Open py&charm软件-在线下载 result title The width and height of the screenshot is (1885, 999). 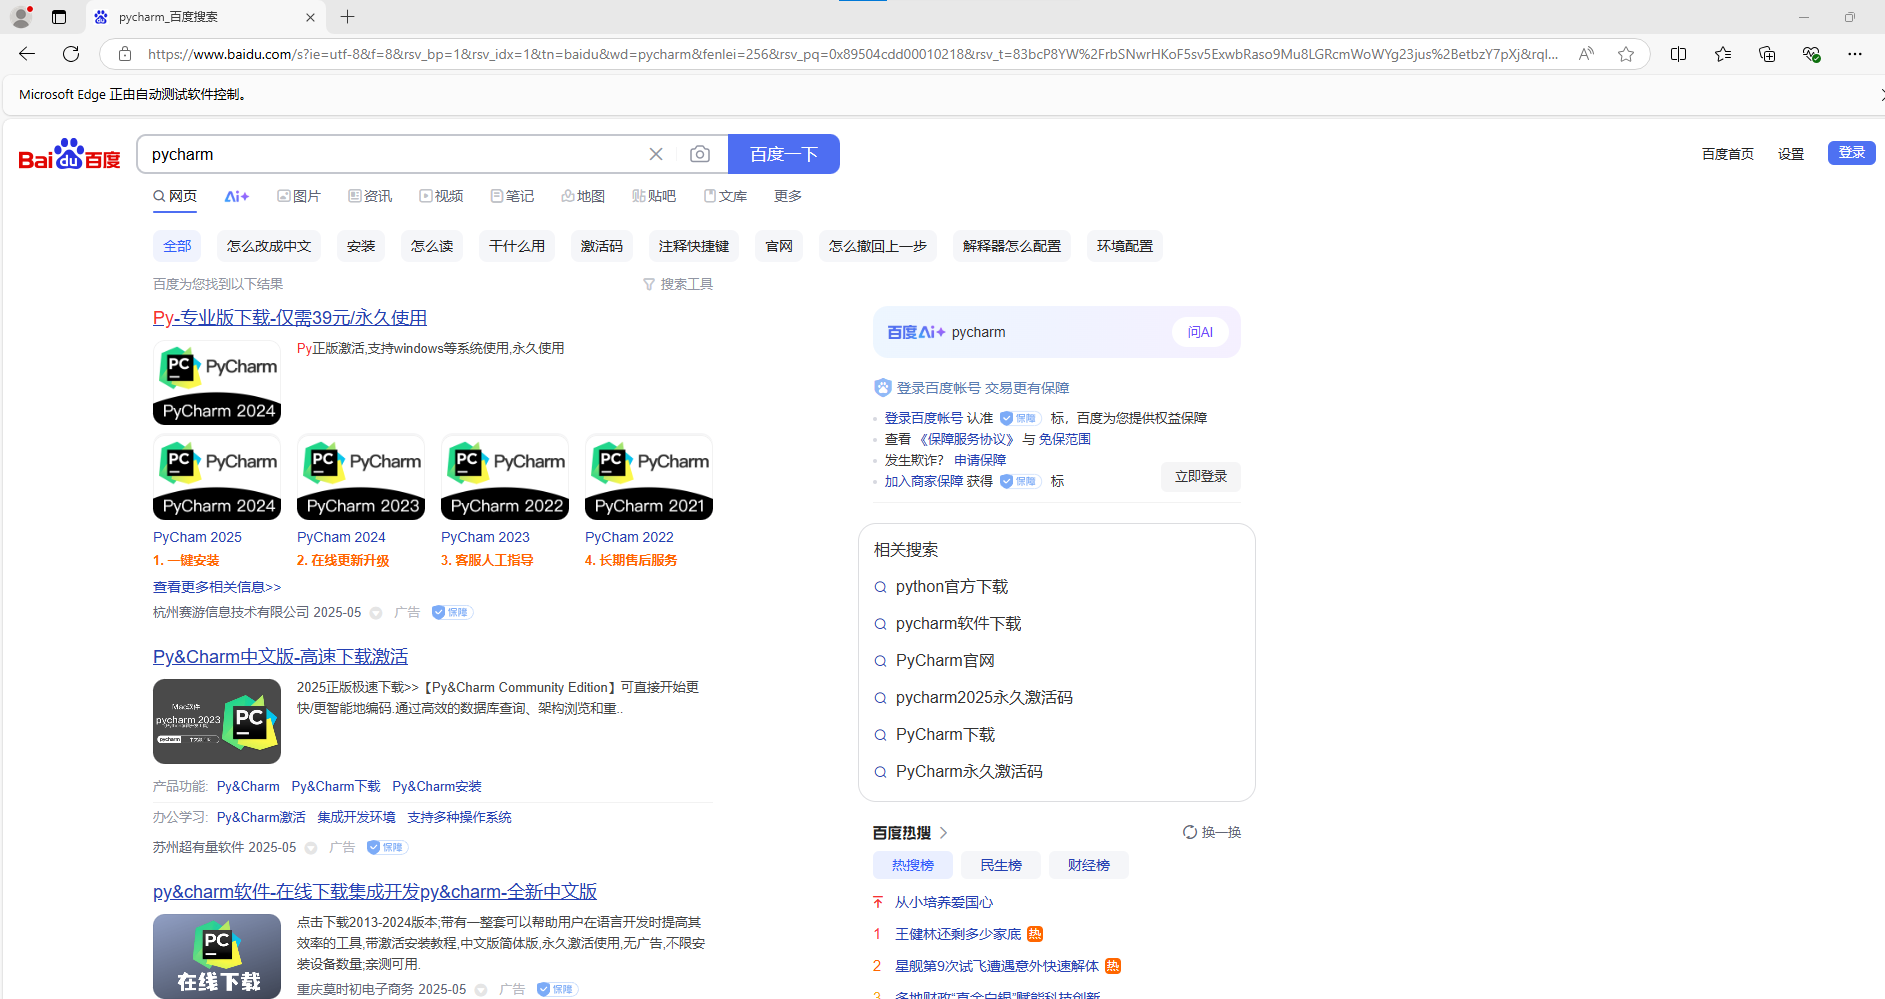tap(375, 892)
